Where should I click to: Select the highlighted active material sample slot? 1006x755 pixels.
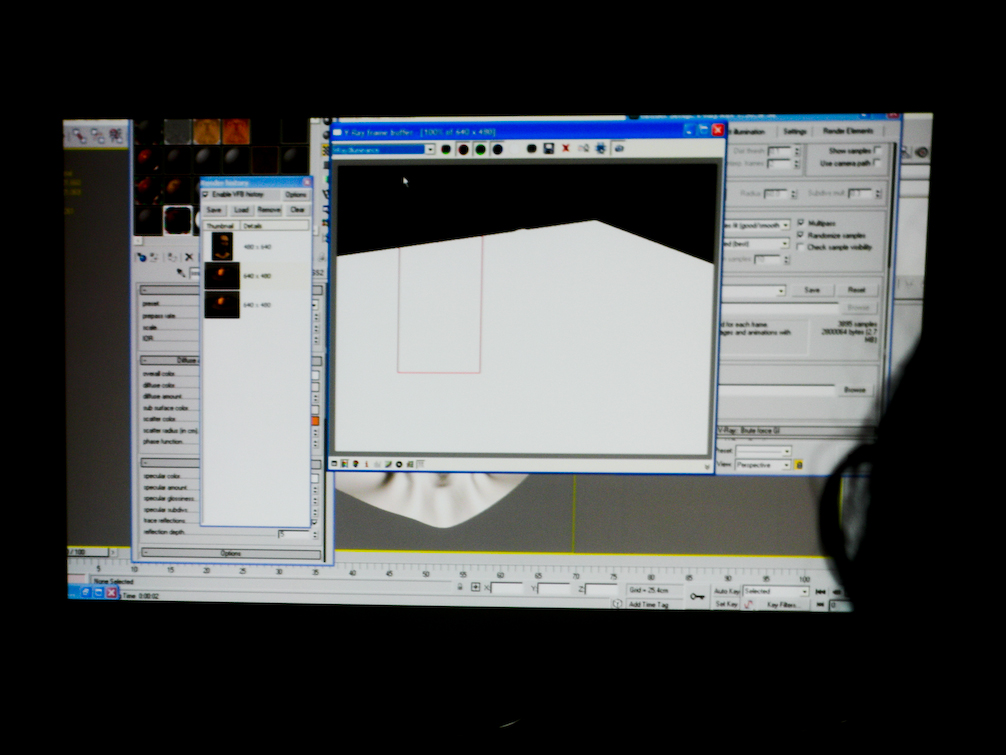[177, 219]
